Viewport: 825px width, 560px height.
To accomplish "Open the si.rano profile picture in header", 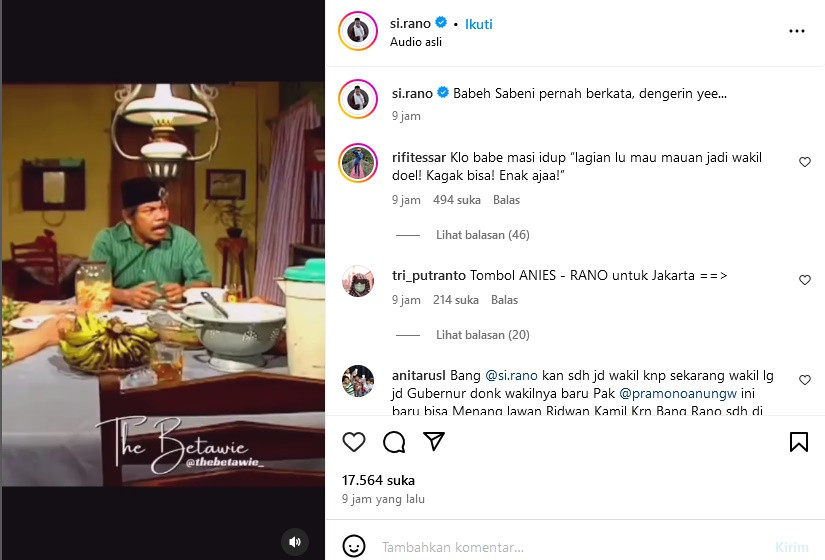I will [x=358, y=31].
